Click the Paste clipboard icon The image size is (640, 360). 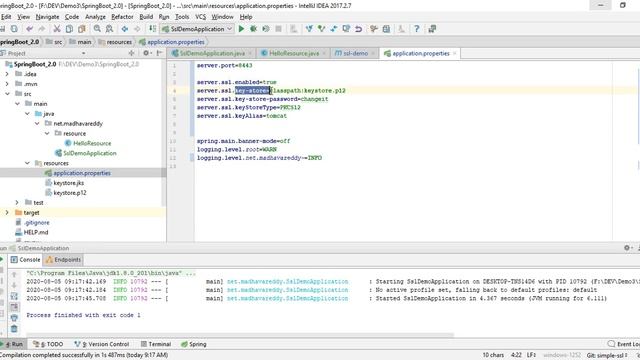(82, 29)
